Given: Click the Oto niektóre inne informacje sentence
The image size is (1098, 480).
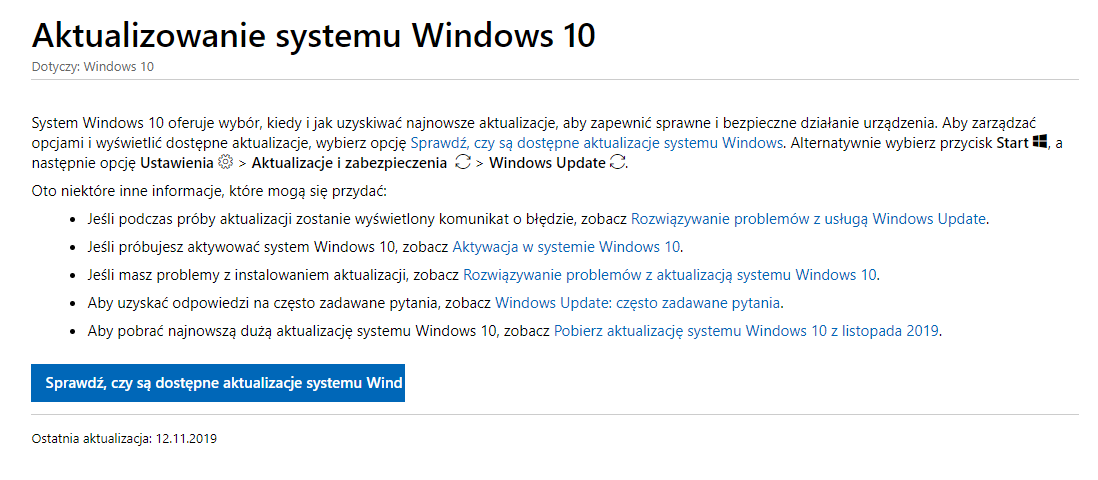Looking at the screenshot, I should 209,191.
